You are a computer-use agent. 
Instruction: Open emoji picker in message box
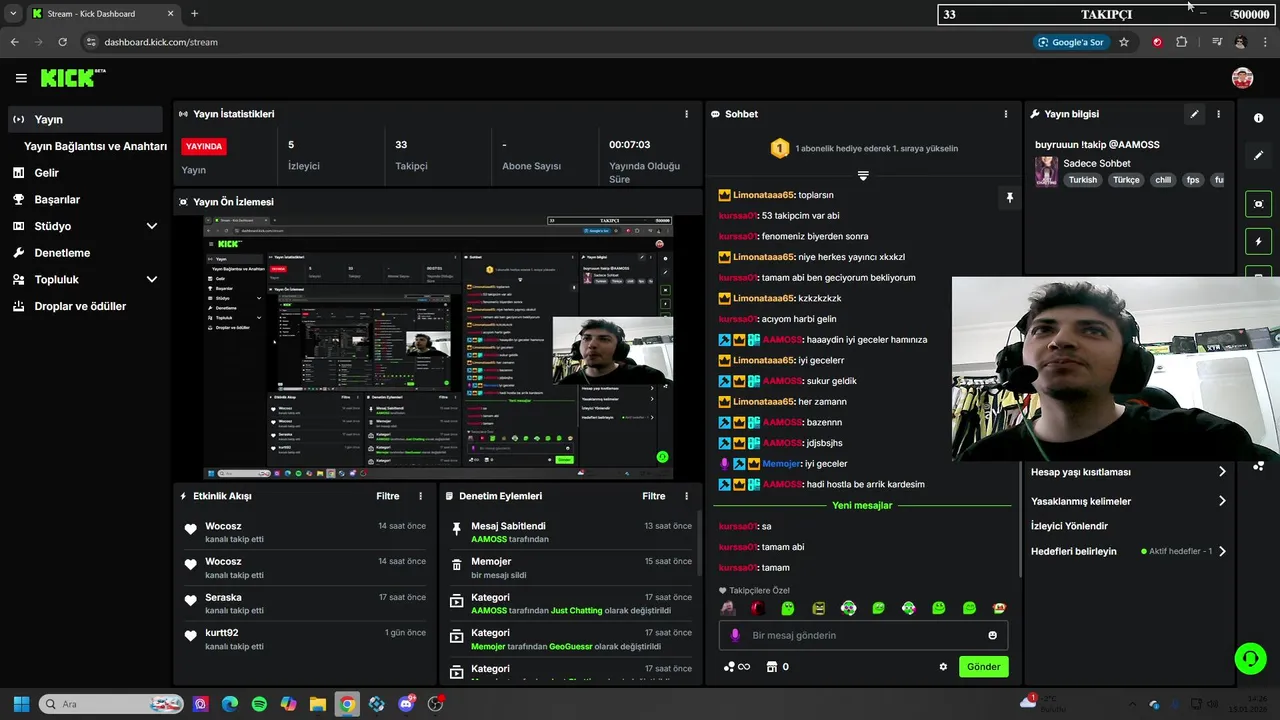[x=992, y=635]
